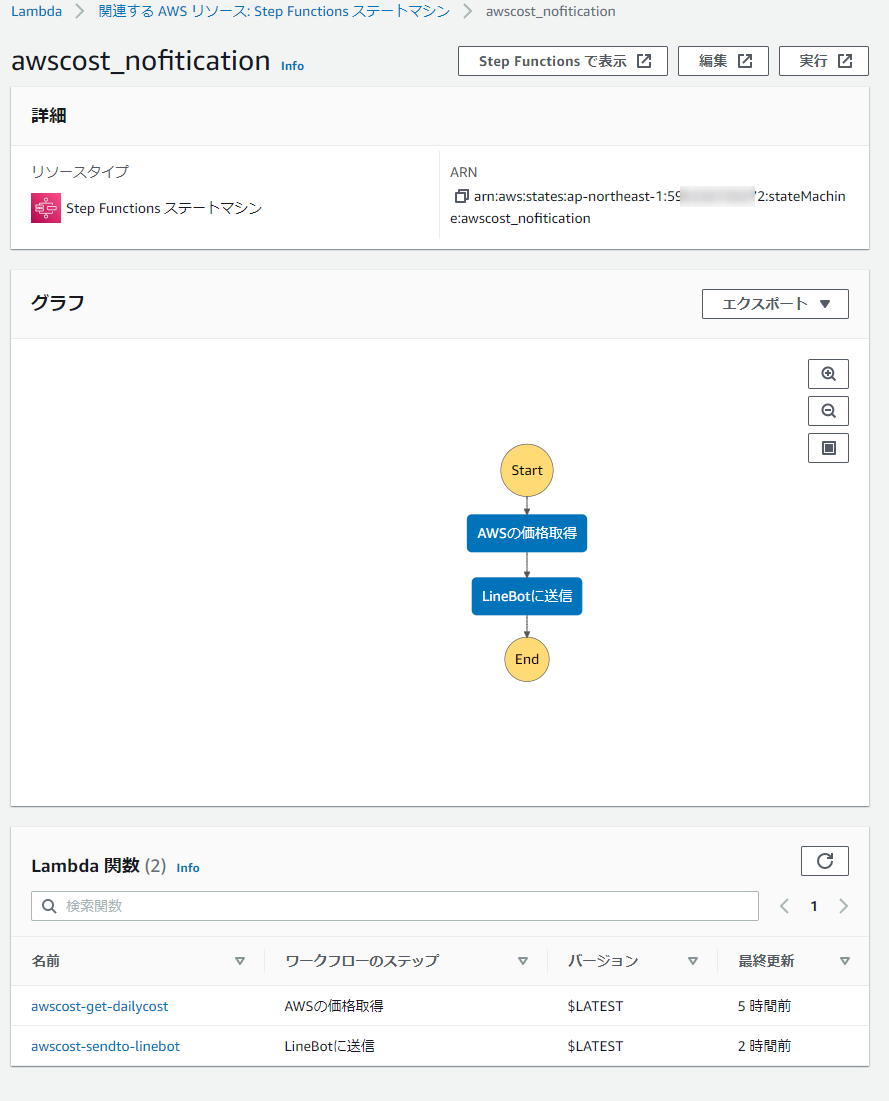Open Step Functions で表示 button

coord(562,61)
